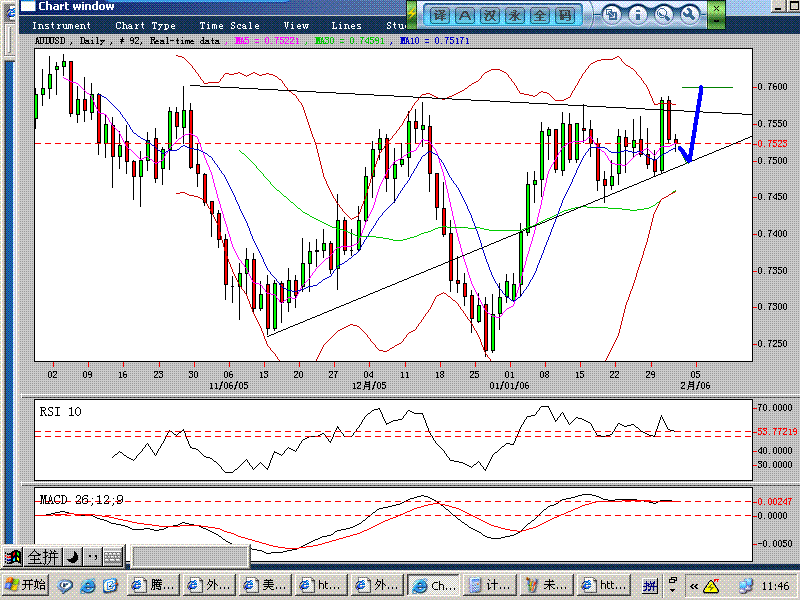Click the MACD 26;12;9 panel label

pyautogui.click(x=82, y=499)
